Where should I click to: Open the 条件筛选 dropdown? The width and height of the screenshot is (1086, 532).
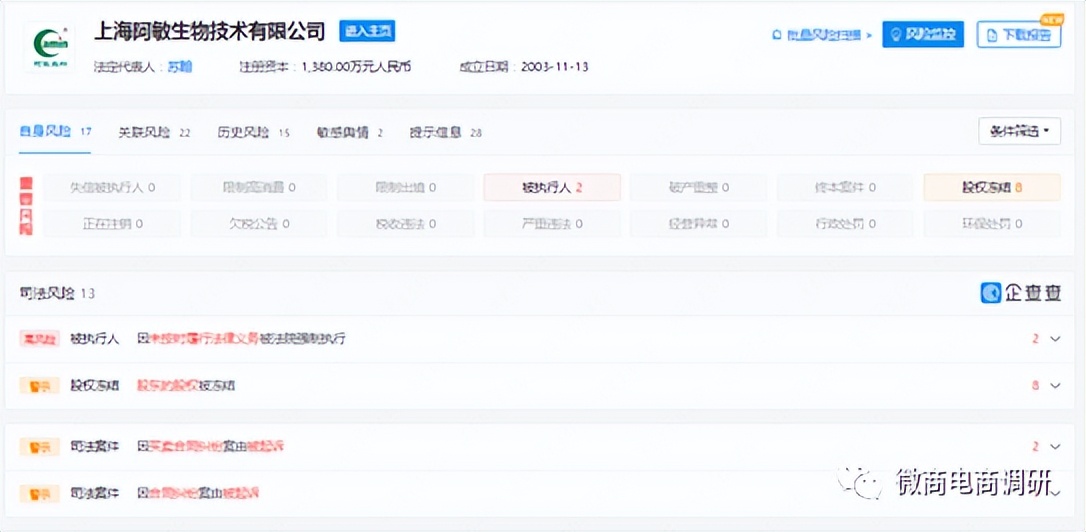coord(1020,131)
